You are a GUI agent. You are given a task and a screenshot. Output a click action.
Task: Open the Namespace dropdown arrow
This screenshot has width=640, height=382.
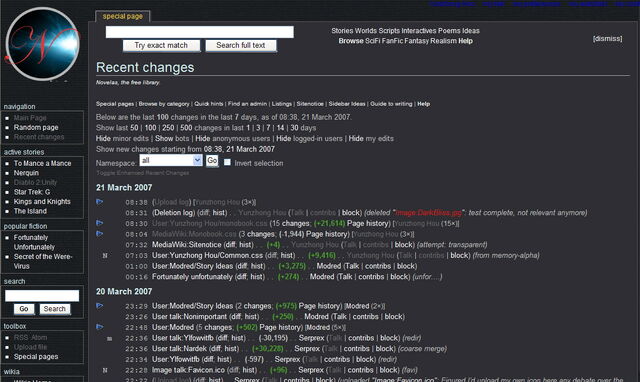(x=198, y=160)
